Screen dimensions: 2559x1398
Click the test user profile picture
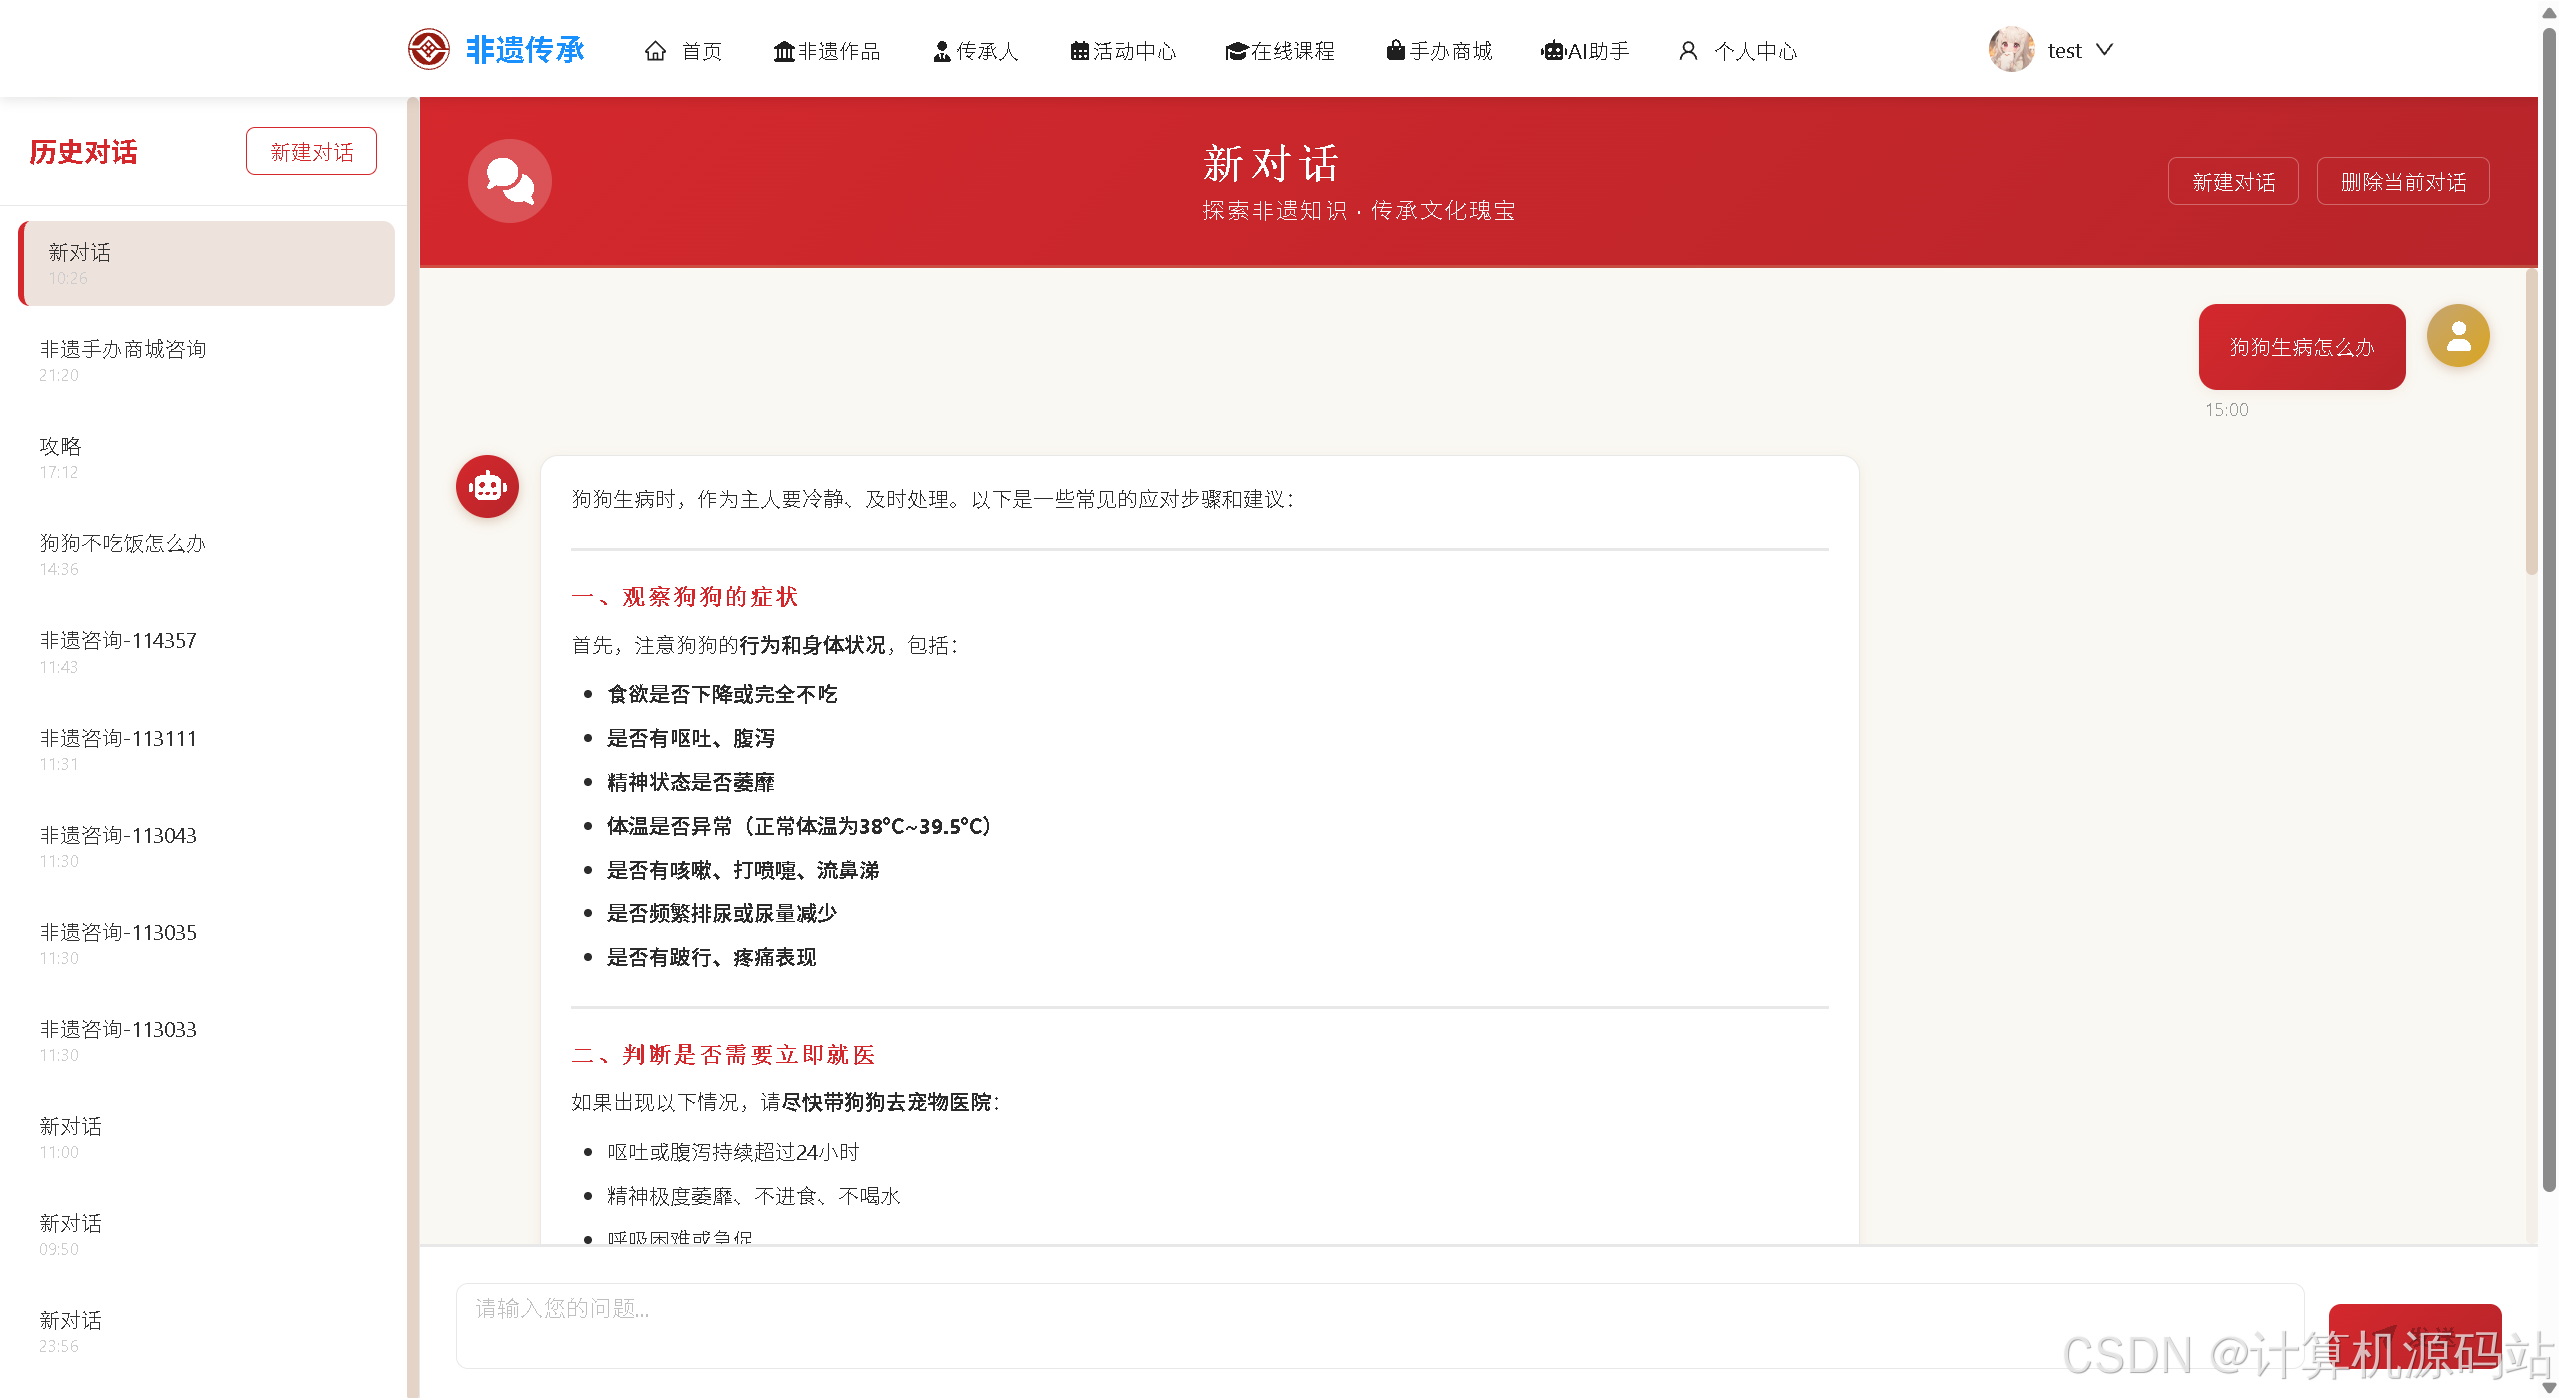click(2011, 49)
